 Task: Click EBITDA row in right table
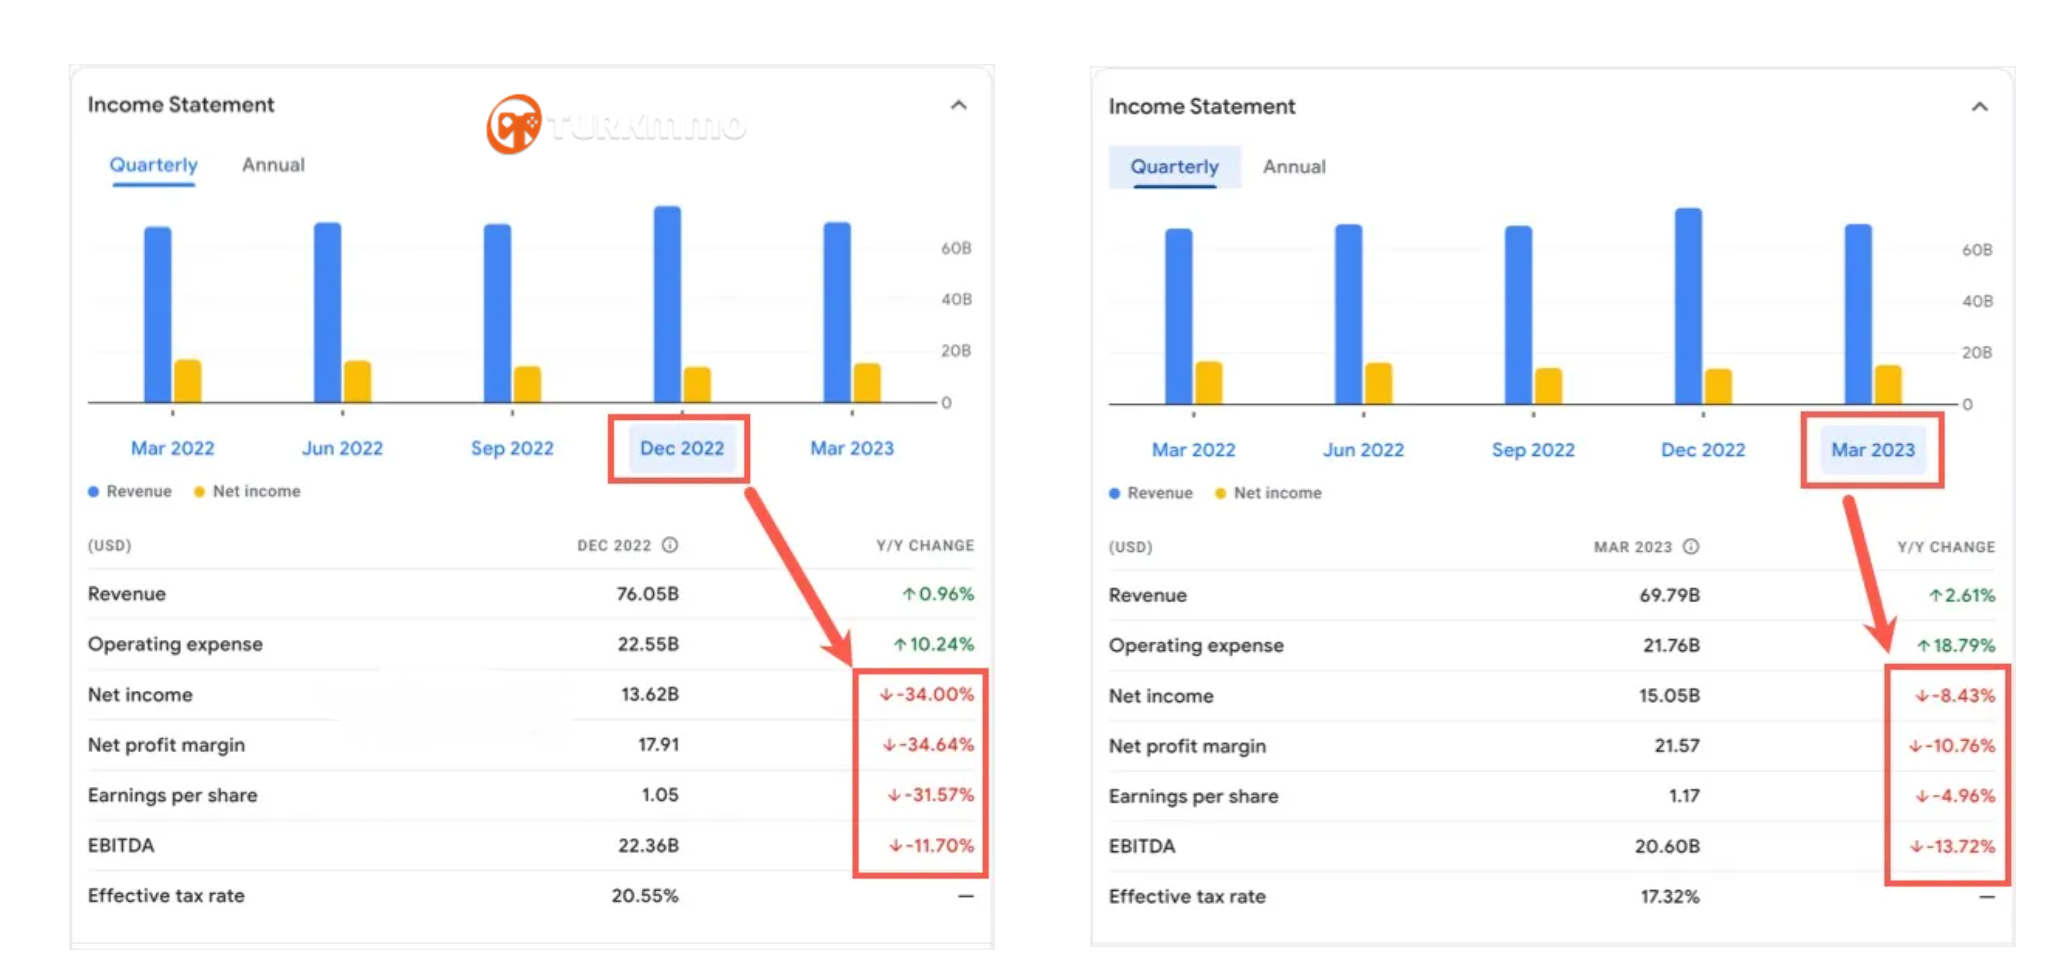1552,846
